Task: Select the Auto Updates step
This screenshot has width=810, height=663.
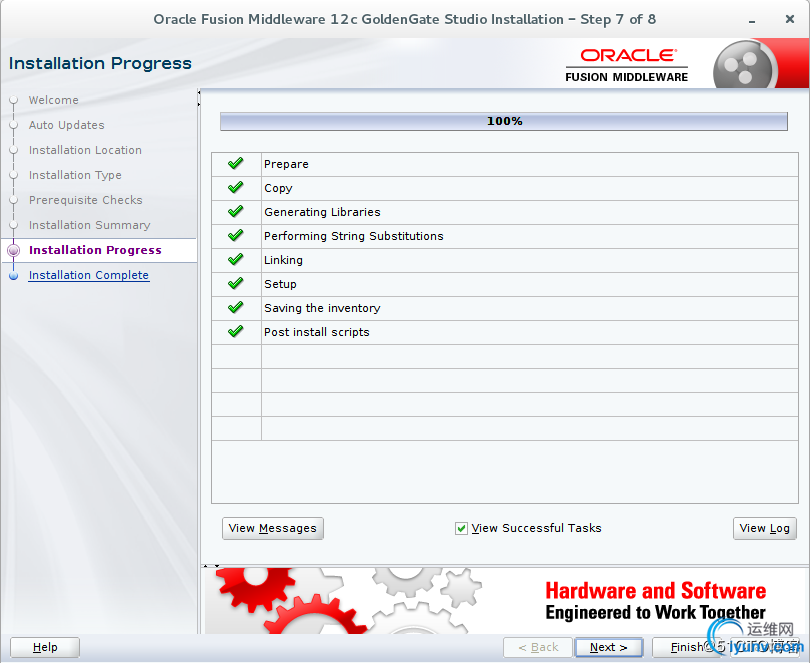Action: [67, 125]
